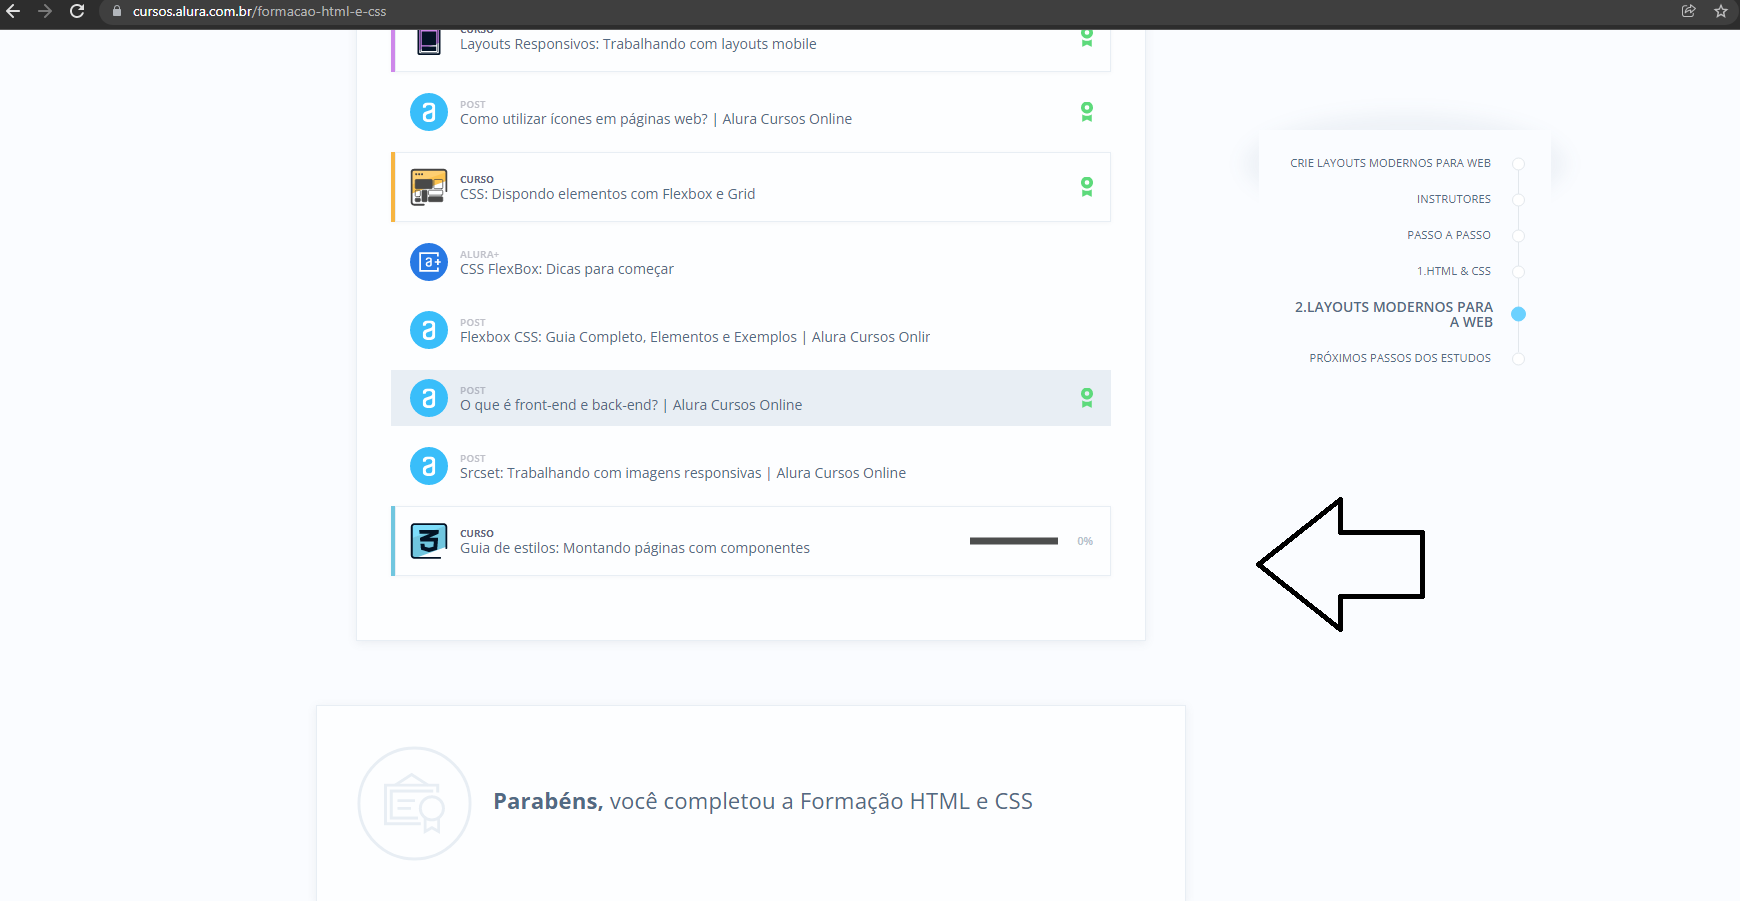
Task: Click the share page icon in the address bar
Action: [1689, 11]
